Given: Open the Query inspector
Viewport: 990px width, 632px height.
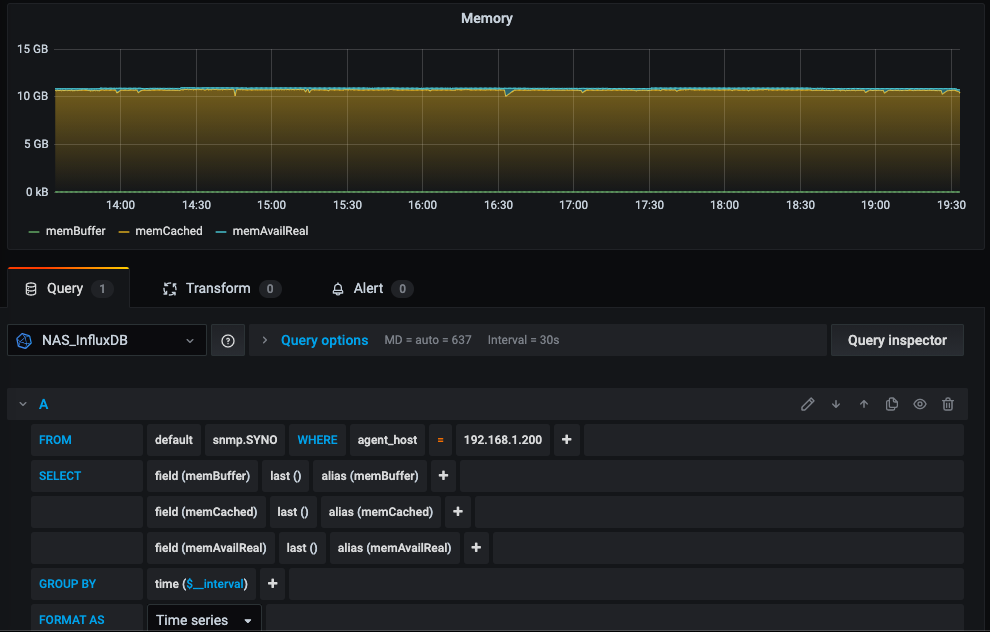Looking at the screenshot, I should click(897, 340).
